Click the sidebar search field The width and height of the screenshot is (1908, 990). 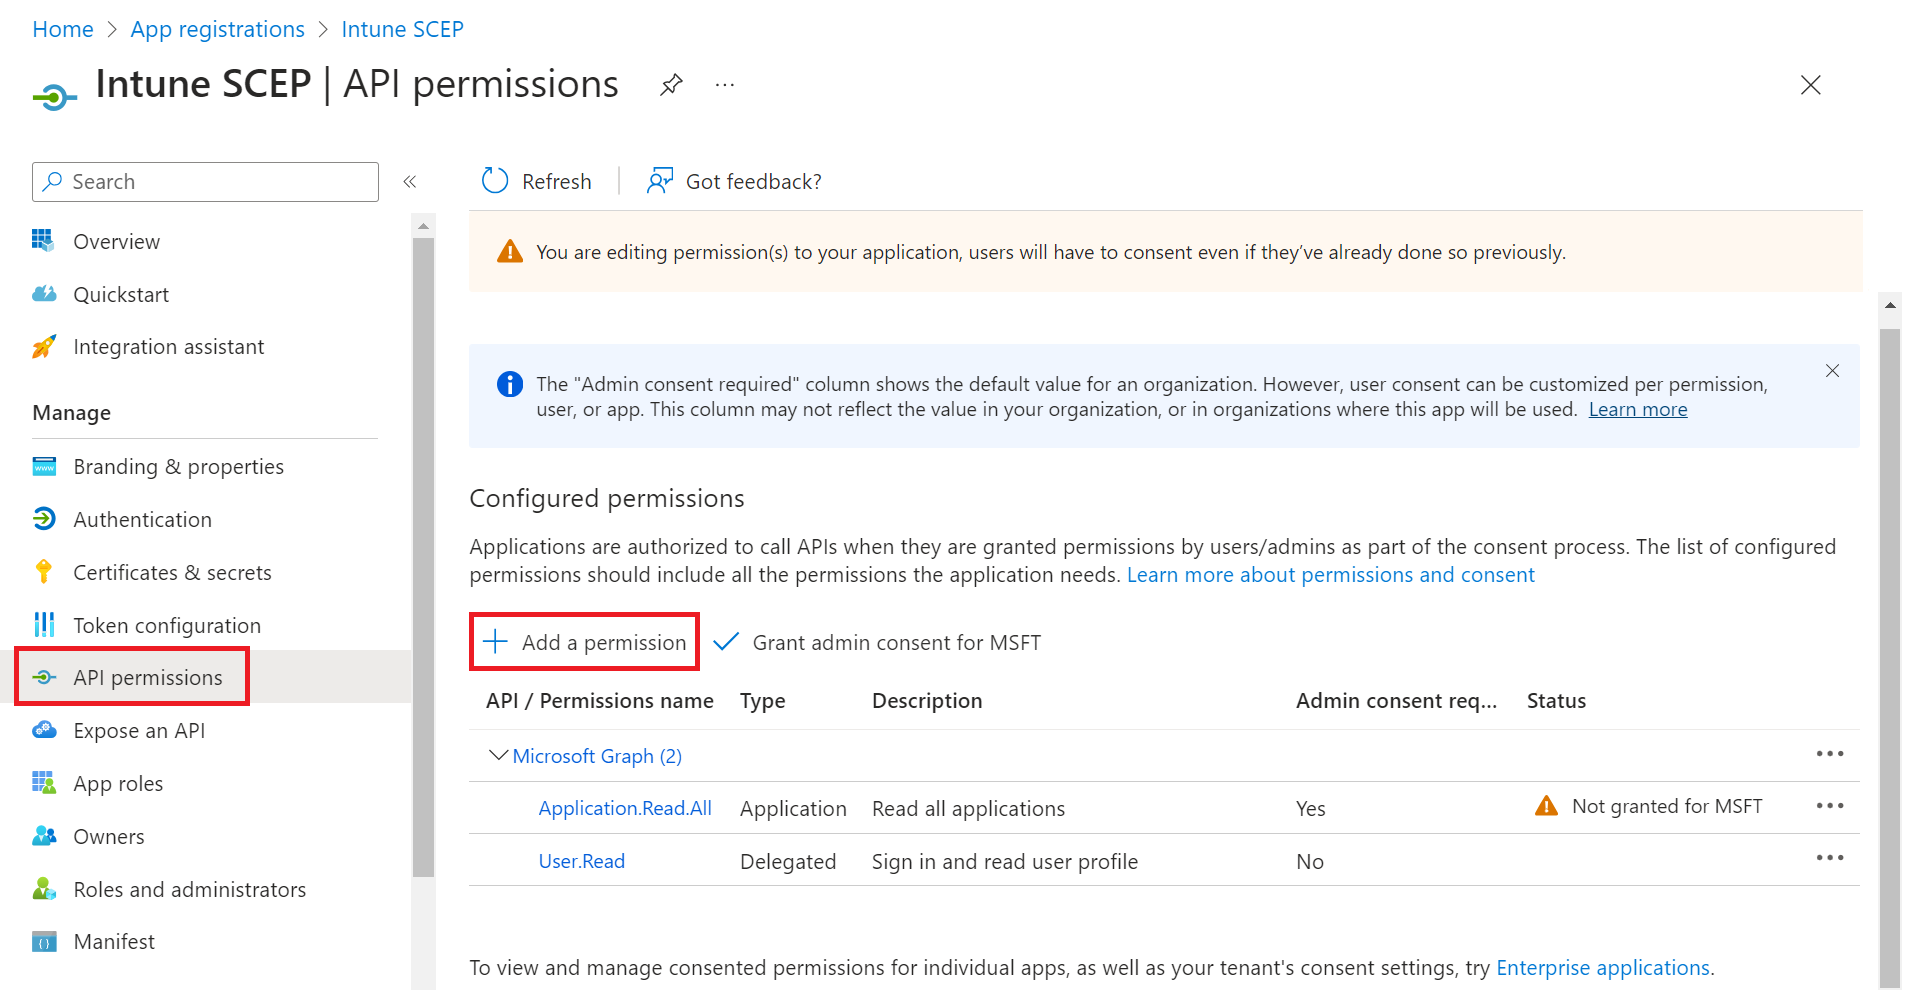point(205,182)
